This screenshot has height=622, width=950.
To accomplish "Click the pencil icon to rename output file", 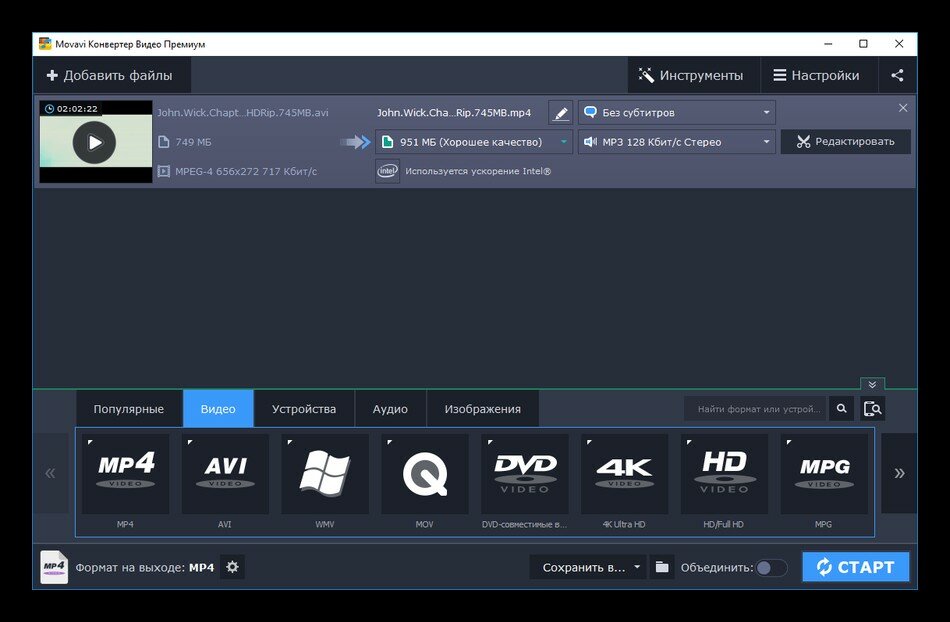I will (561, 113).
